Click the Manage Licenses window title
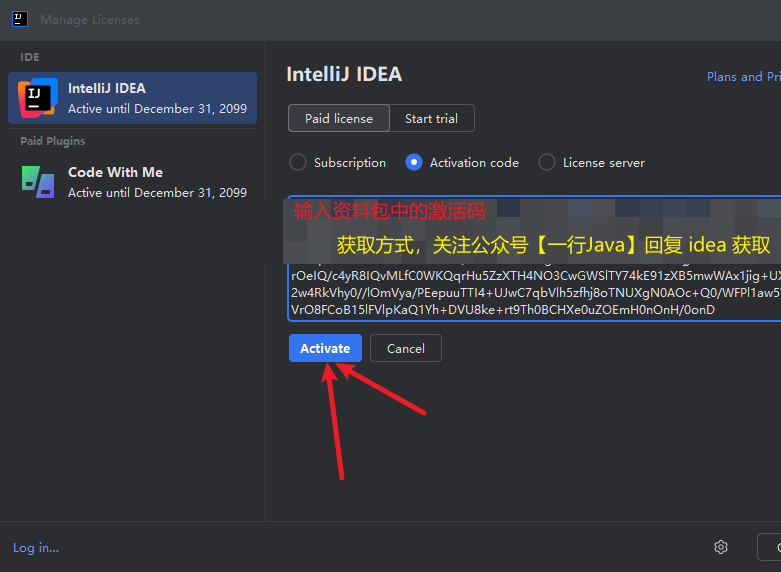This screenshot has width=781, height=572. [90, 20]
